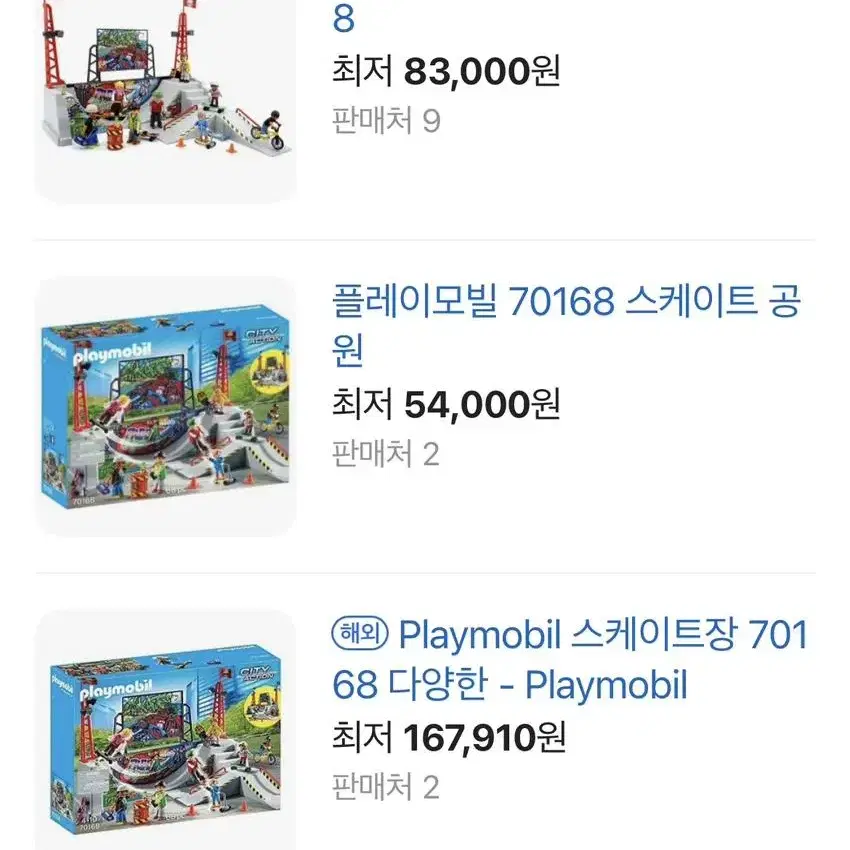Click the title fragment '8' above 83,000원

[343, 18]
